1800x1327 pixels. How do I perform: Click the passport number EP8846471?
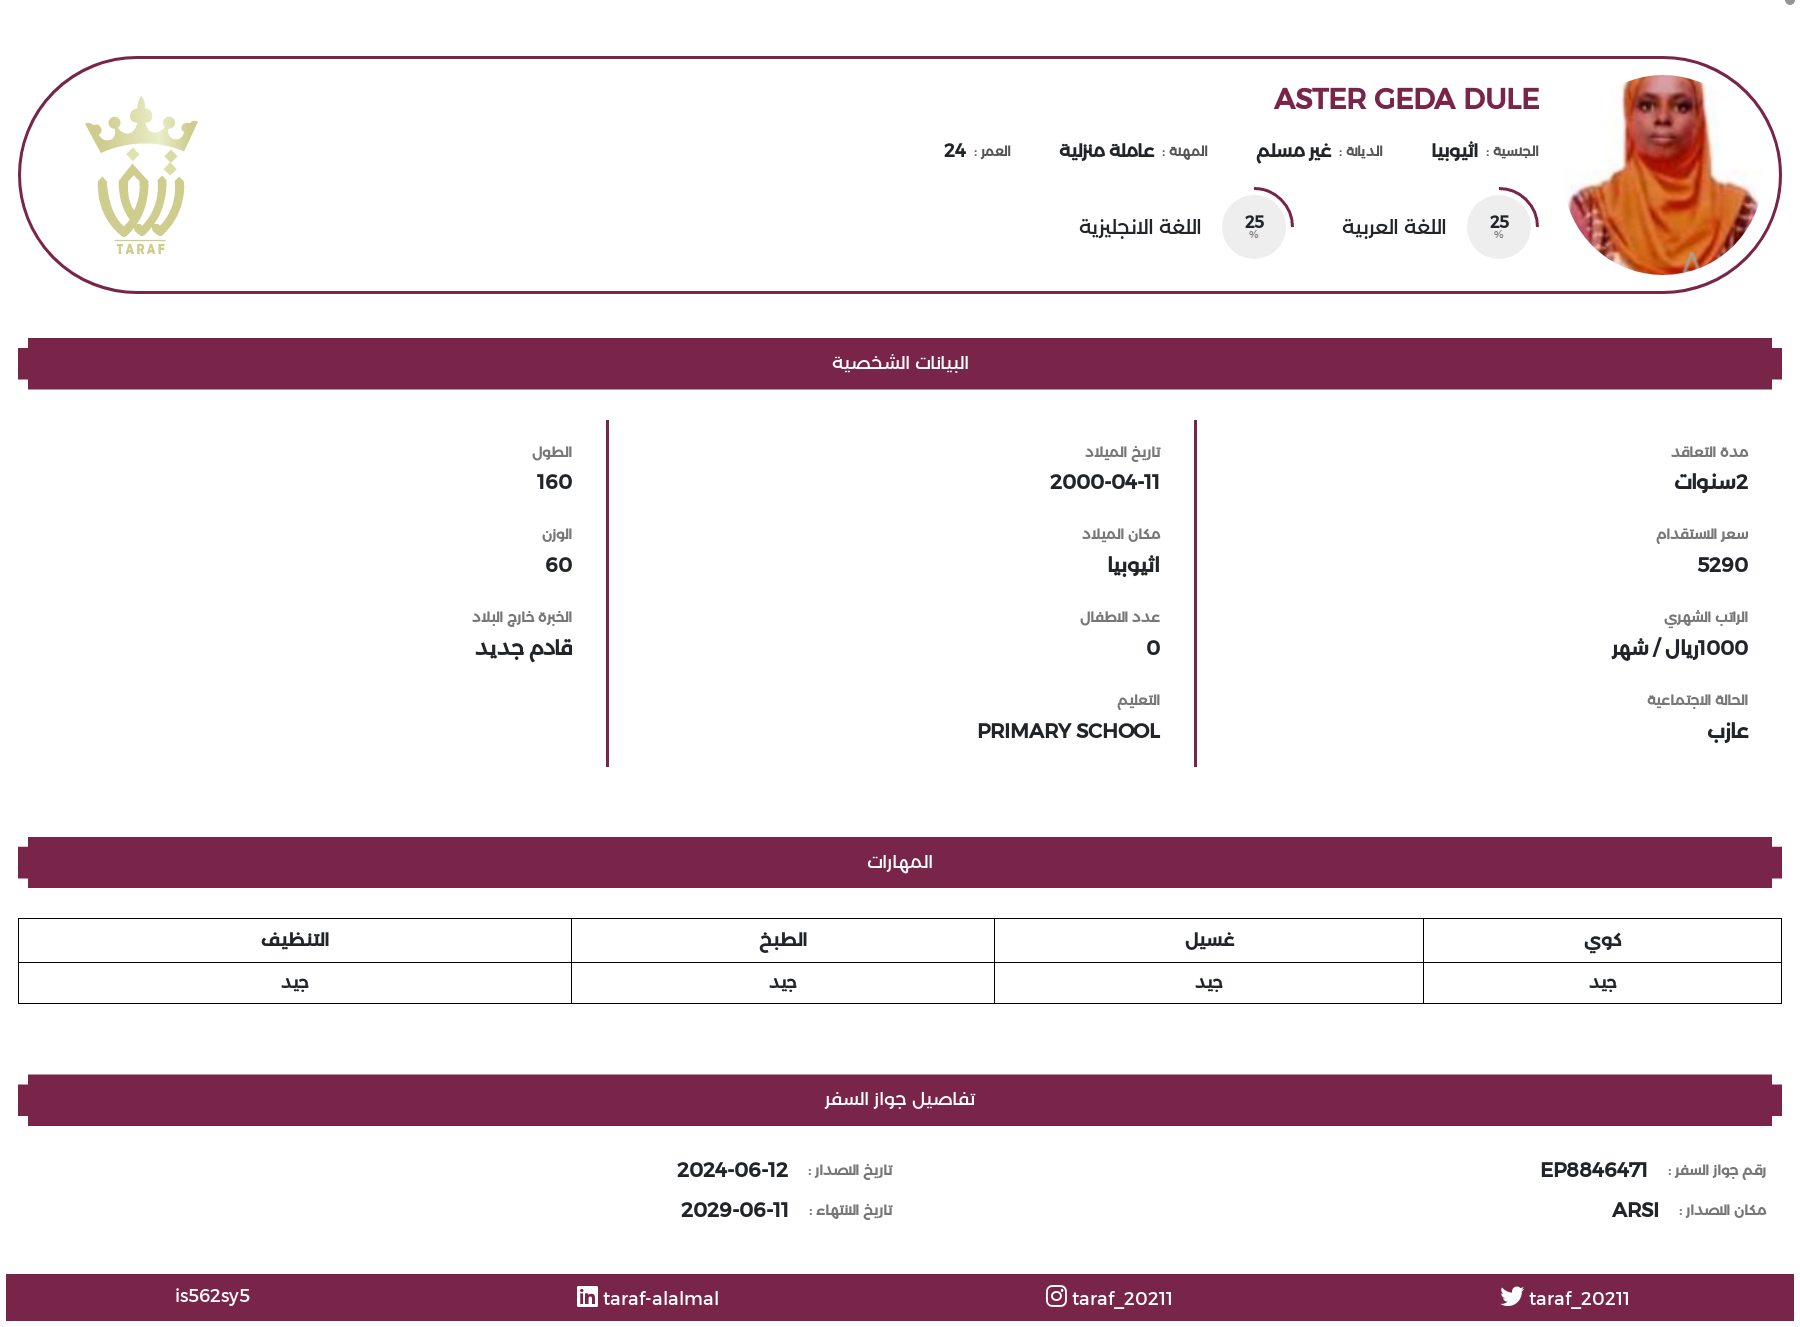point(1594,1170)
